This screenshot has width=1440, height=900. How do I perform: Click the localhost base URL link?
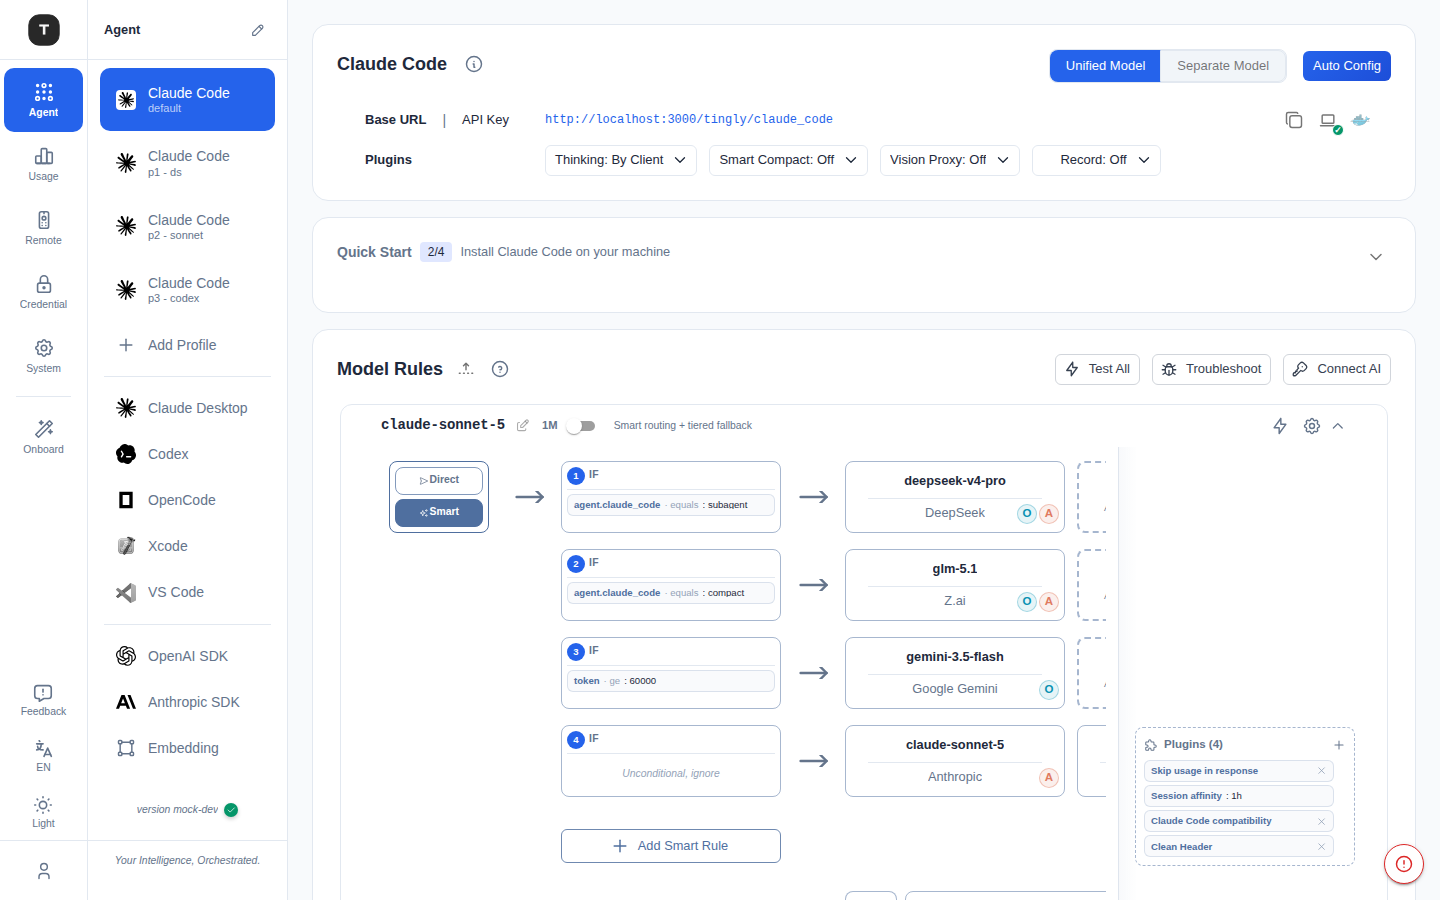[x=689, y=119]
